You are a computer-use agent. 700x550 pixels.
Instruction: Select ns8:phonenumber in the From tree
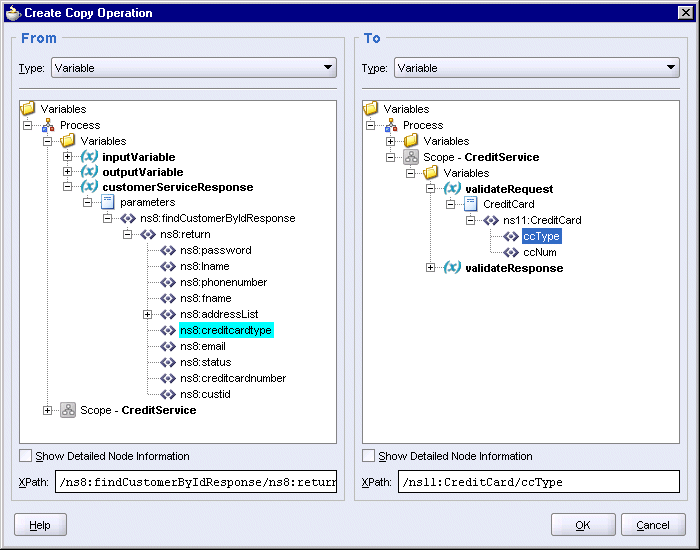[224, 283]
